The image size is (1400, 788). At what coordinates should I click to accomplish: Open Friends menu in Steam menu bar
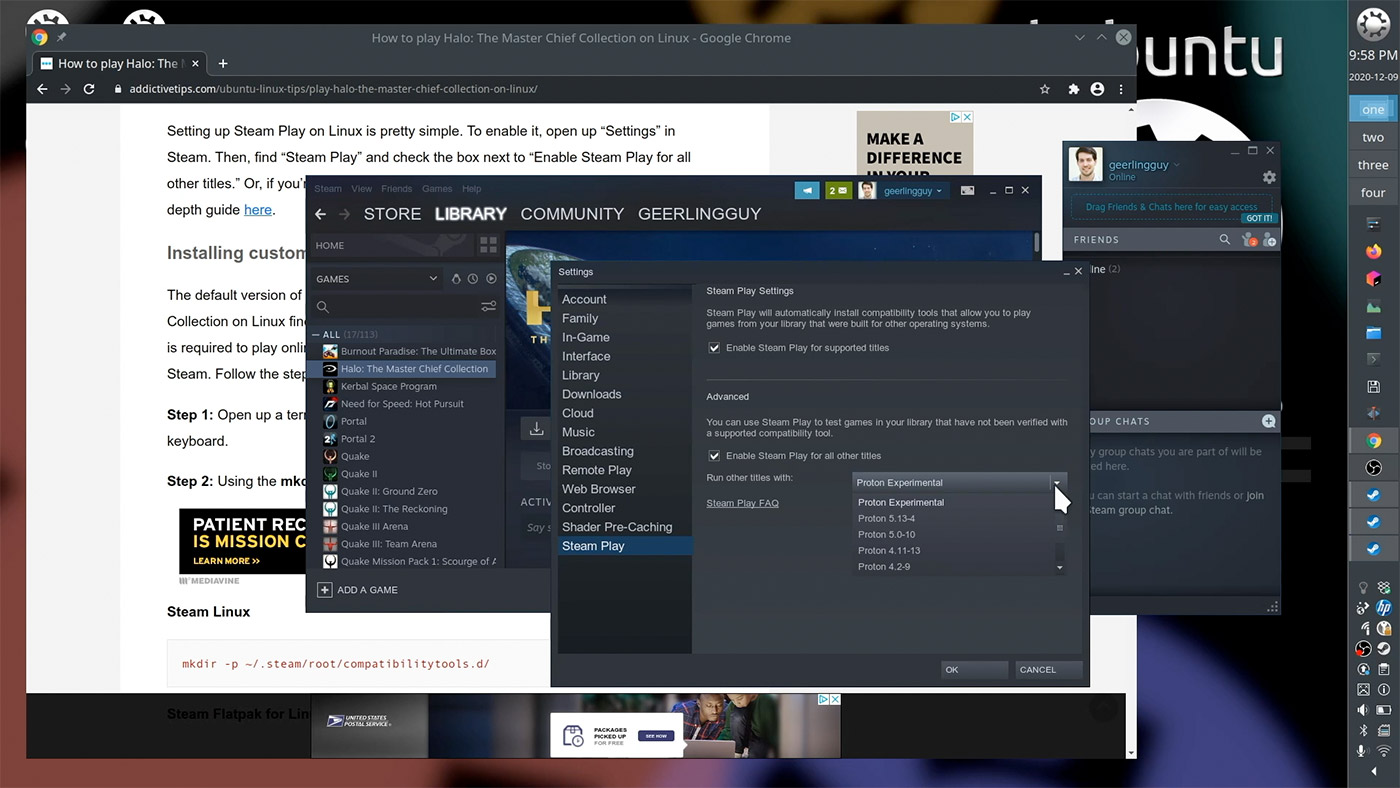pyautogui.click(x=396, y=189)
